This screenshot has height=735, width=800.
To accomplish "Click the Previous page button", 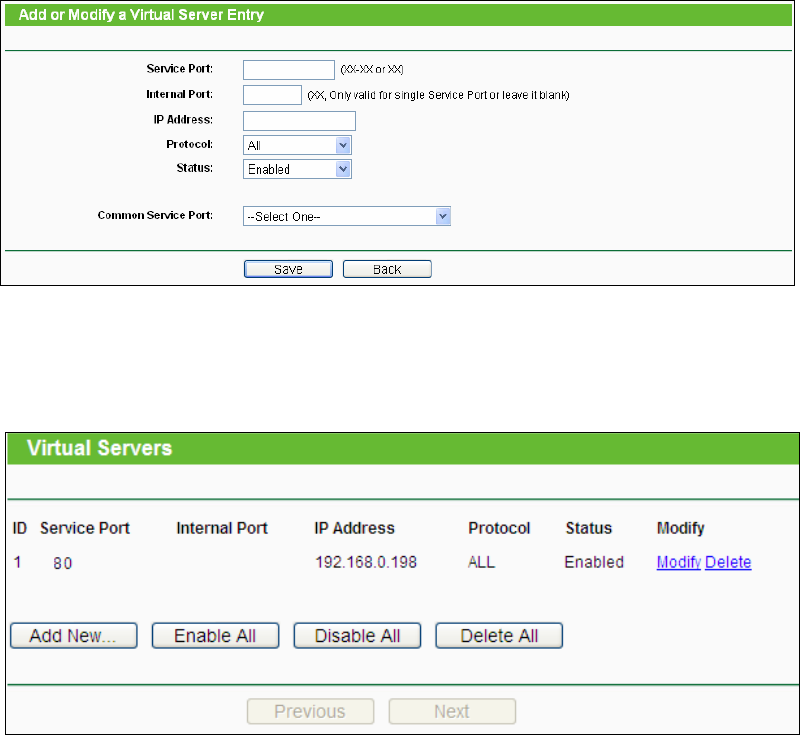I will point(310,712).
